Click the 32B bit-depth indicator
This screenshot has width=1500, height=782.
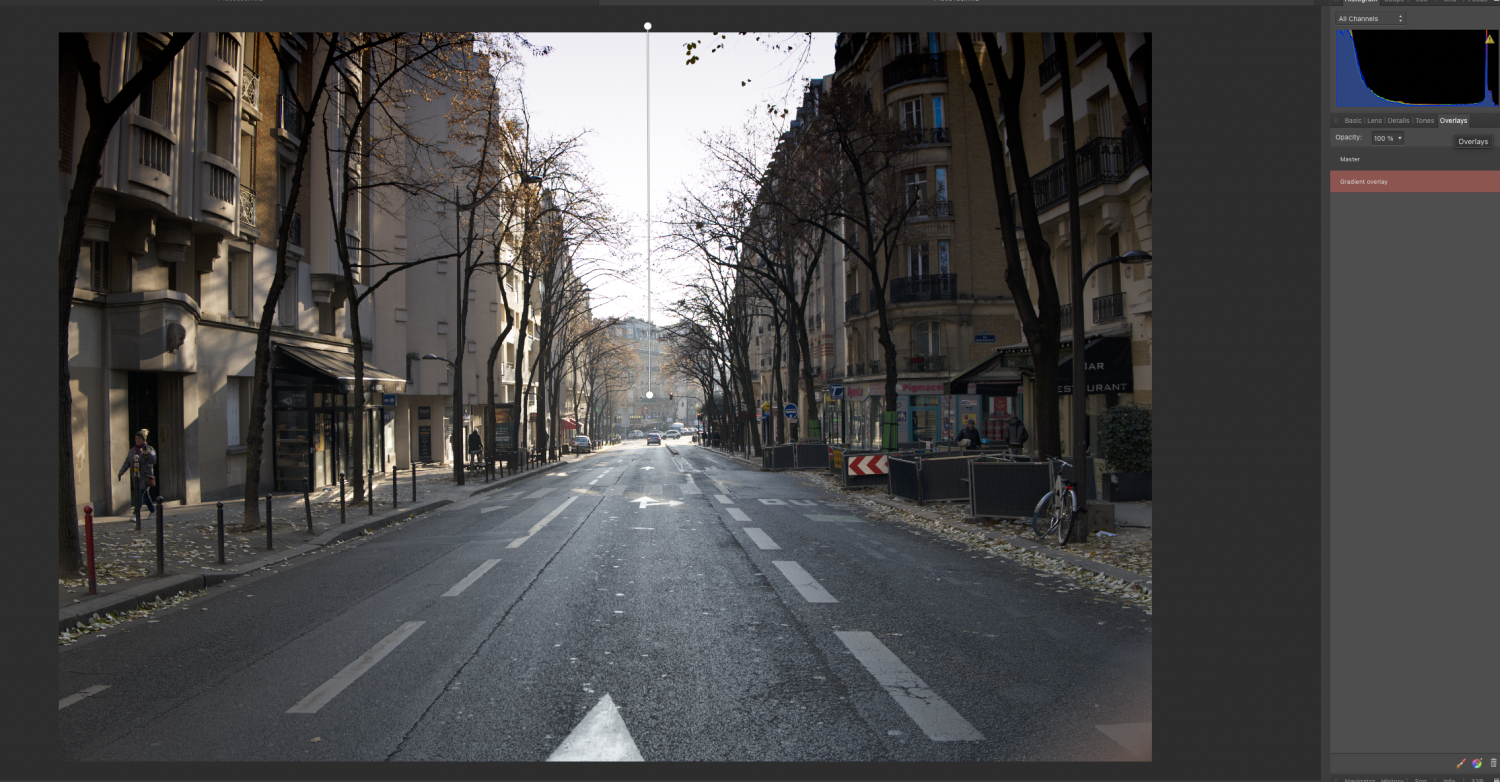[x=1477, y=780]
